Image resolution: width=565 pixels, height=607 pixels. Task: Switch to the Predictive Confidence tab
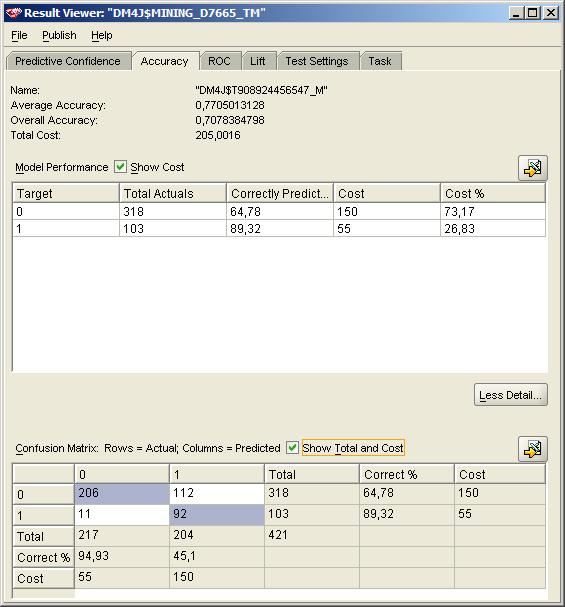pyautogui.click(x=68, y=61)
